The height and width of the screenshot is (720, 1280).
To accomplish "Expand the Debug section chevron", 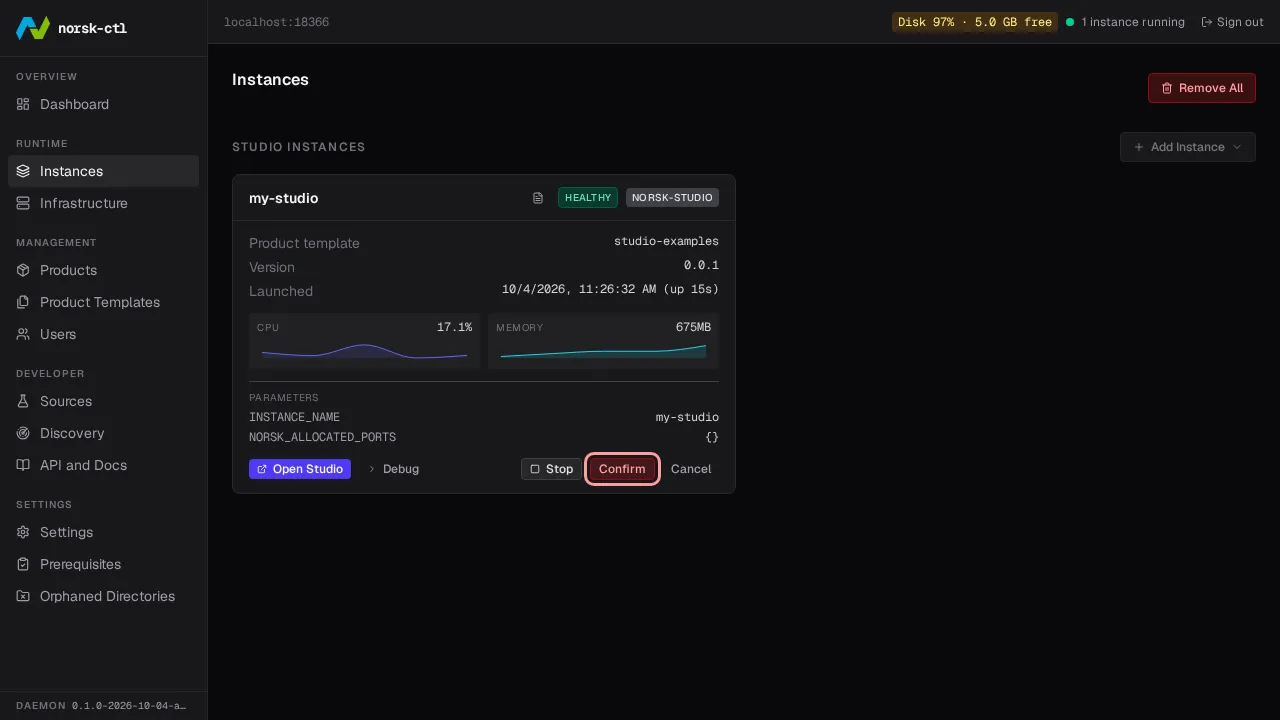I will [372, 469].
